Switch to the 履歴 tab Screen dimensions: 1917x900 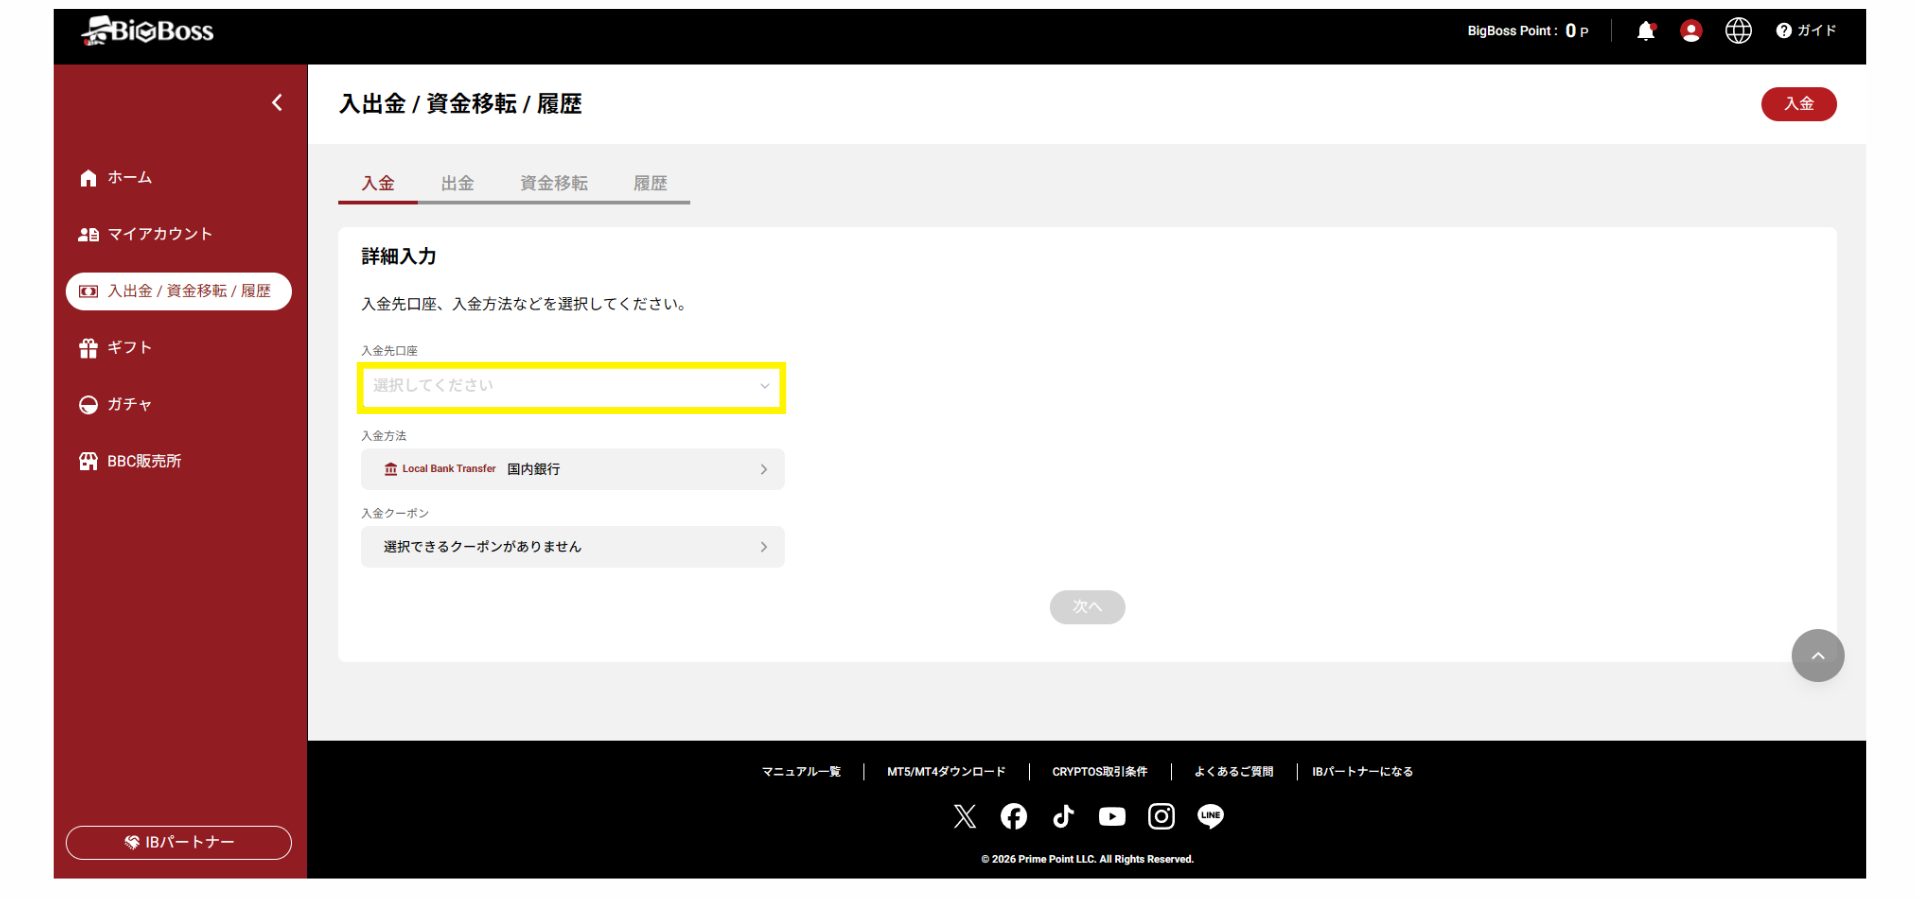point(650,183)
